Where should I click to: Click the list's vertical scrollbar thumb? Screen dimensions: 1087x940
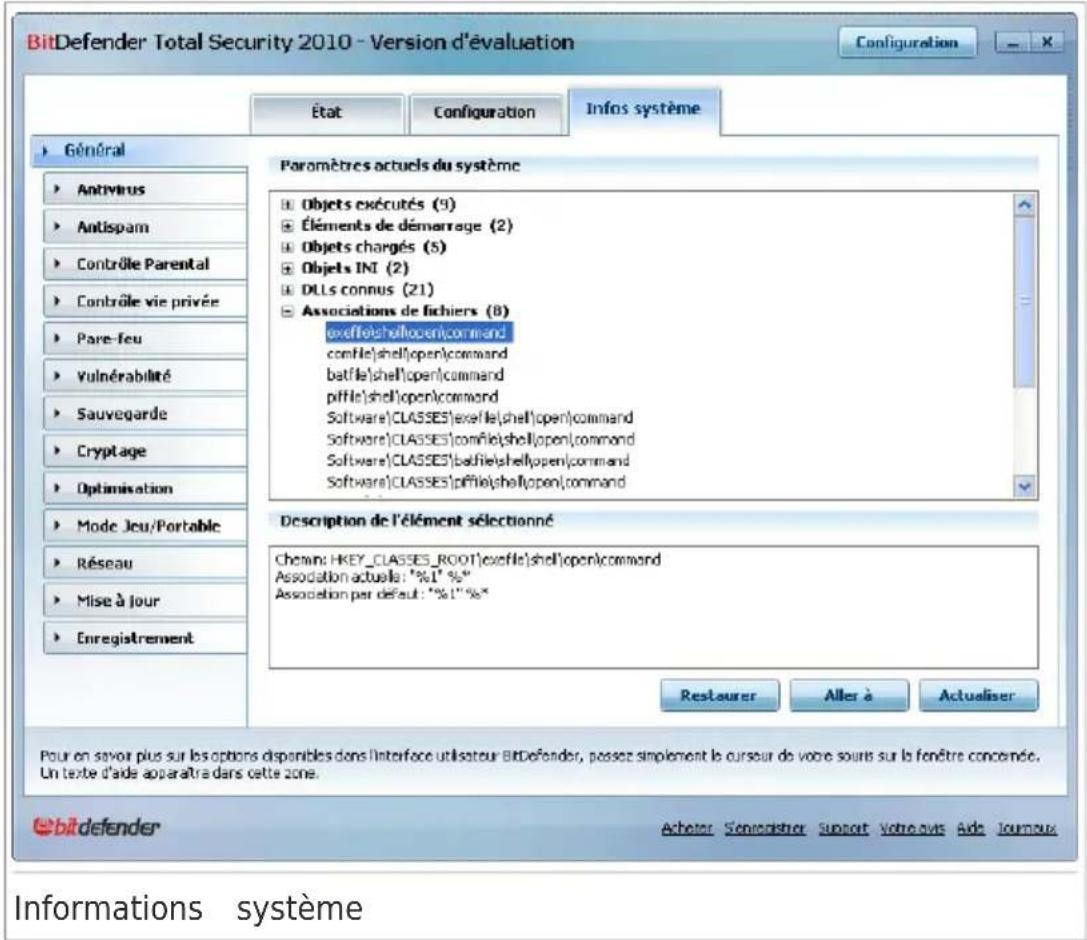1025,302
